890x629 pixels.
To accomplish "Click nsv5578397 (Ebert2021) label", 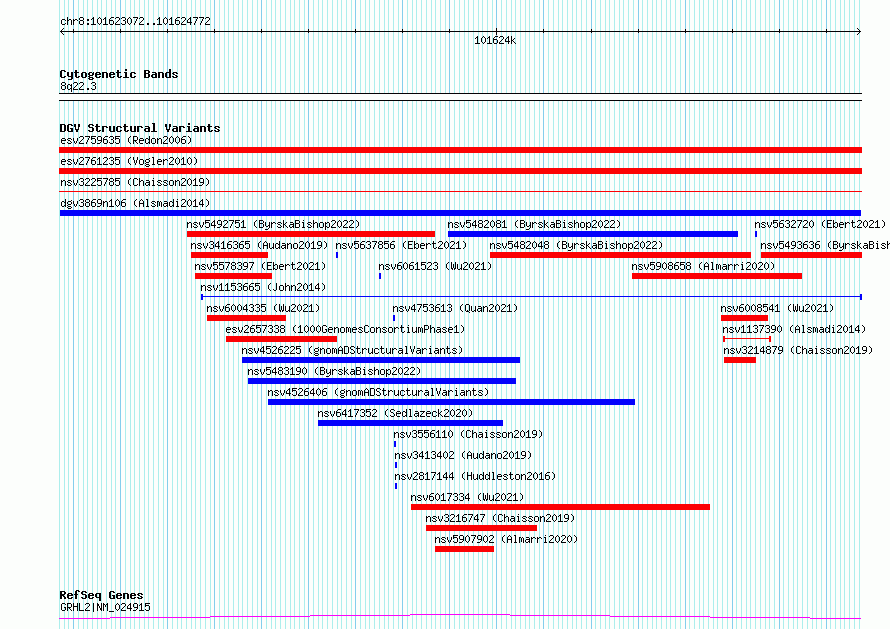I will tap(261, 266).
